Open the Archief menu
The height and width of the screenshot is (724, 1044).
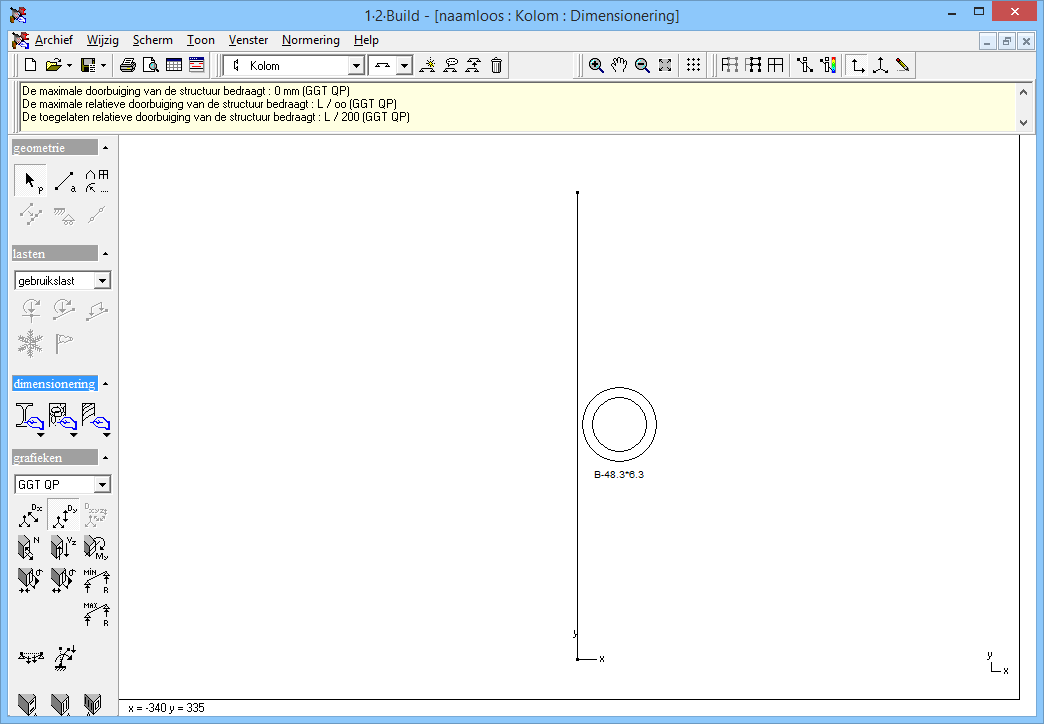(x=53, y=40)
